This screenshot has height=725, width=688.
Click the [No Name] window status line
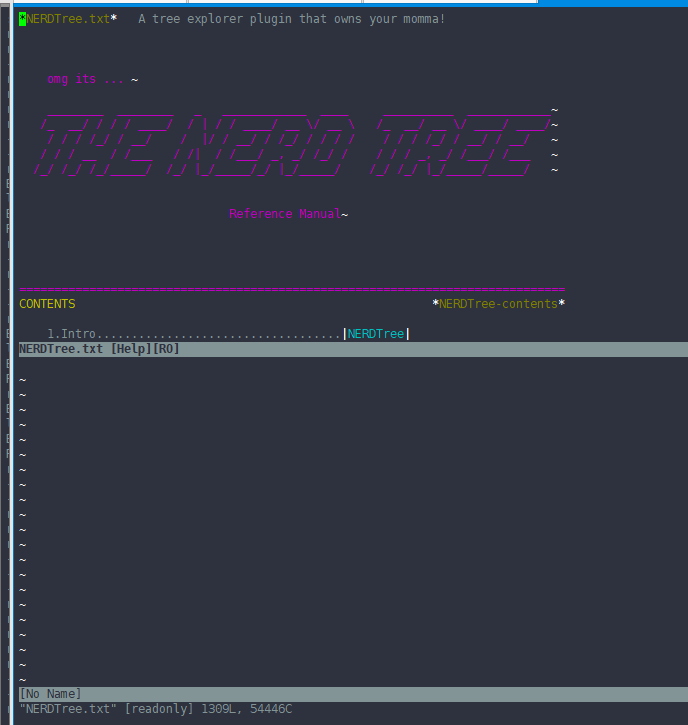353,694
